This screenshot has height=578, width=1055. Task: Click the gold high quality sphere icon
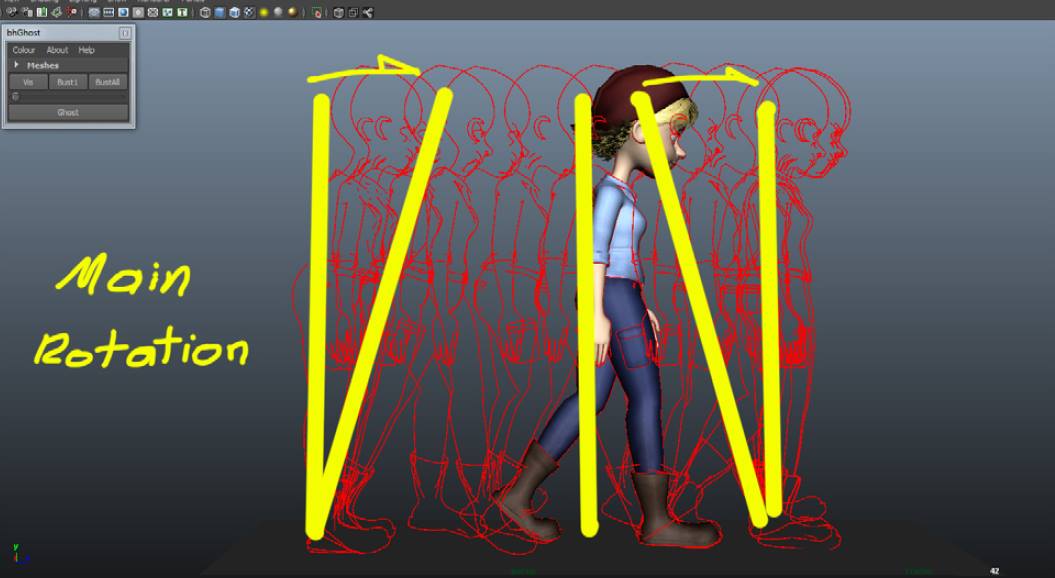pos(292,13)
